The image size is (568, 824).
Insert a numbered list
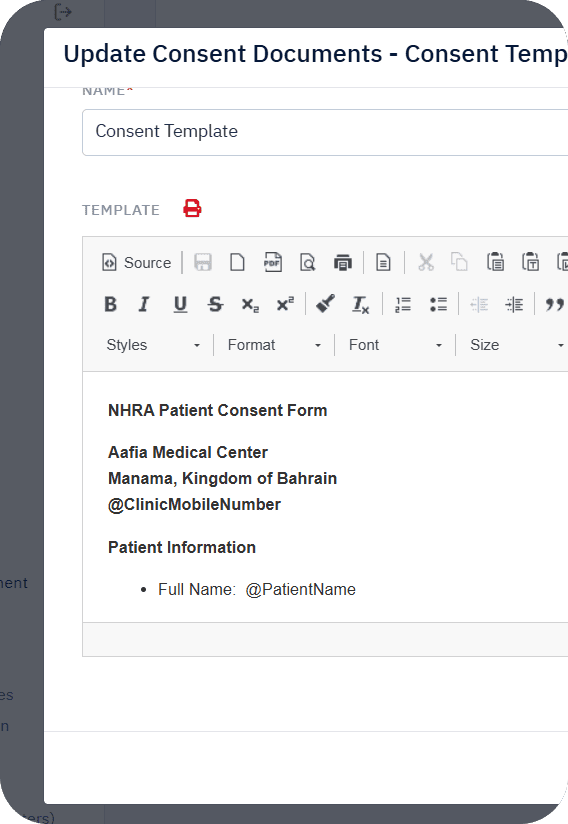pos(403,304)
